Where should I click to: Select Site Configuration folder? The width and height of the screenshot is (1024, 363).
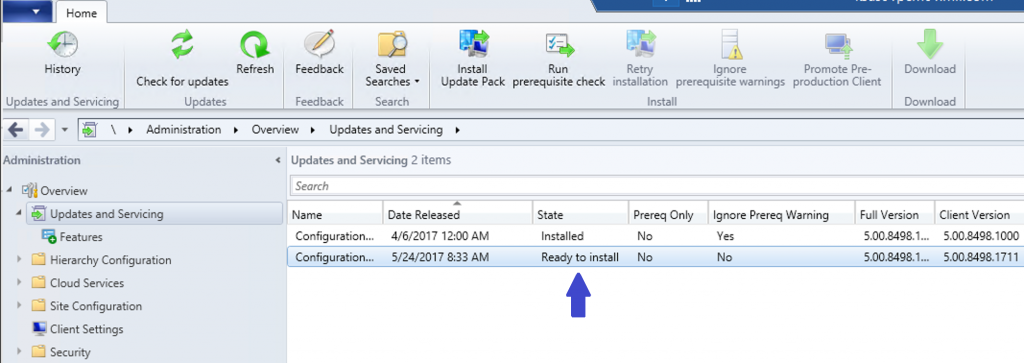click(96, 306)
